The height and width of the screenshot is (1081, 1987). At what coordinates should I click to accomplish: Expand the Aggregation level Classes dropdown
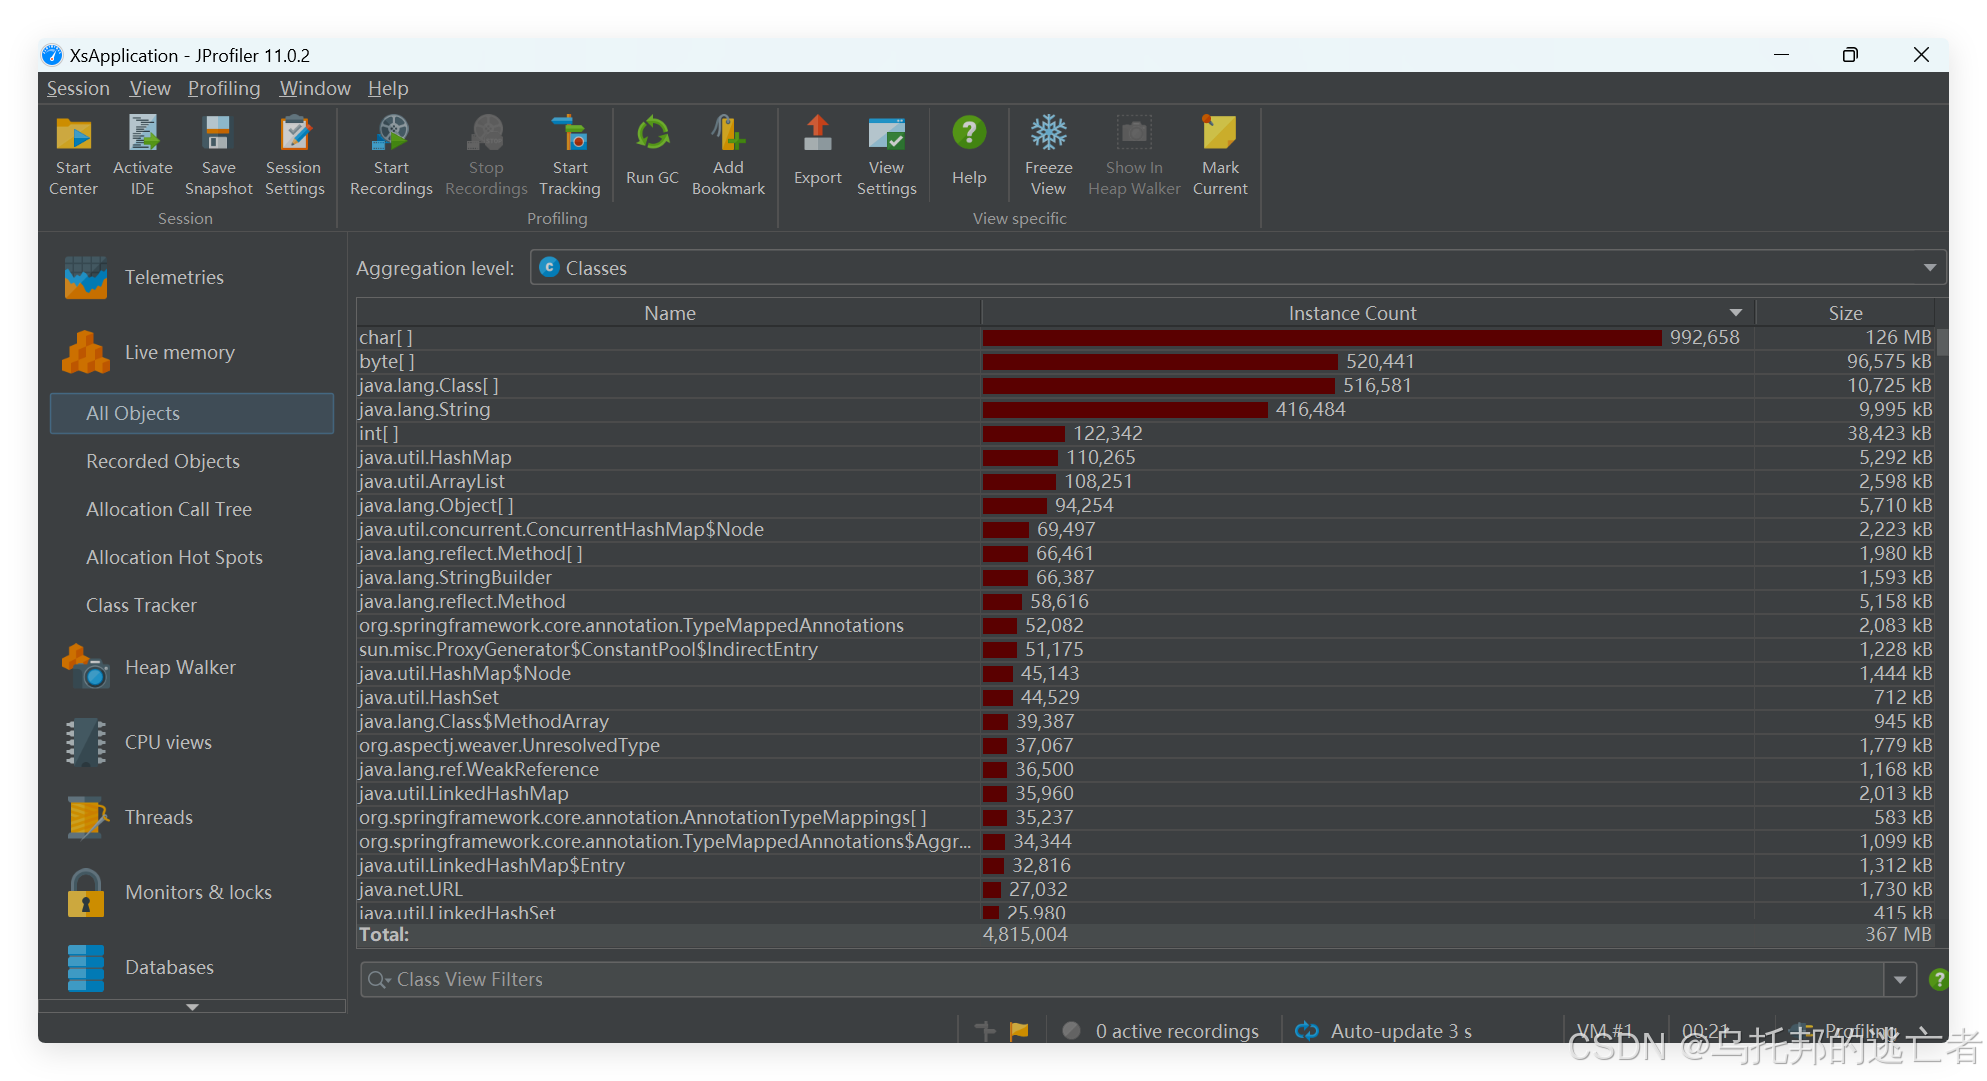coord(1929,268)
